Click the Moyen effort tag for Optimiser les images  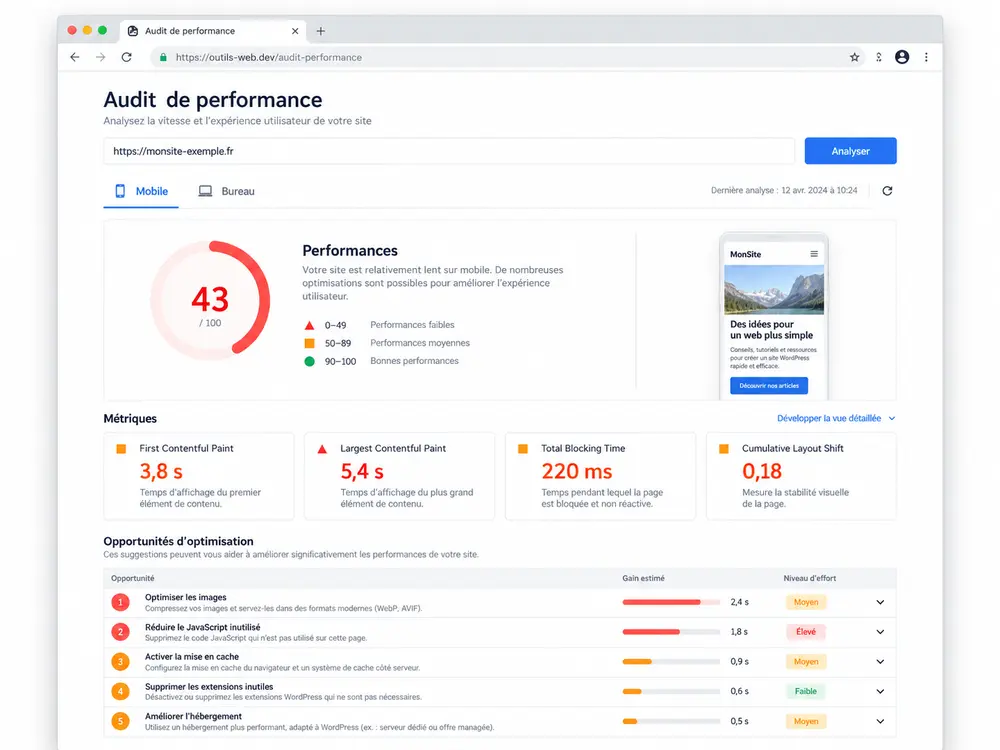coord(805,602)
